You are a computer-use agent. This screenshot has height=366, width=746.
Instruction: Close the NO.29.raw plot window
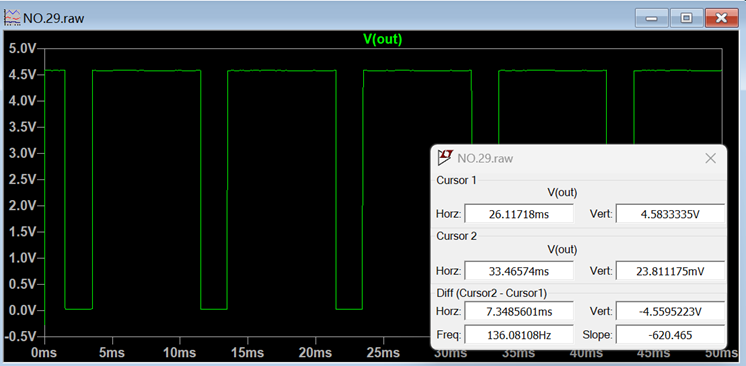(721, 18)
